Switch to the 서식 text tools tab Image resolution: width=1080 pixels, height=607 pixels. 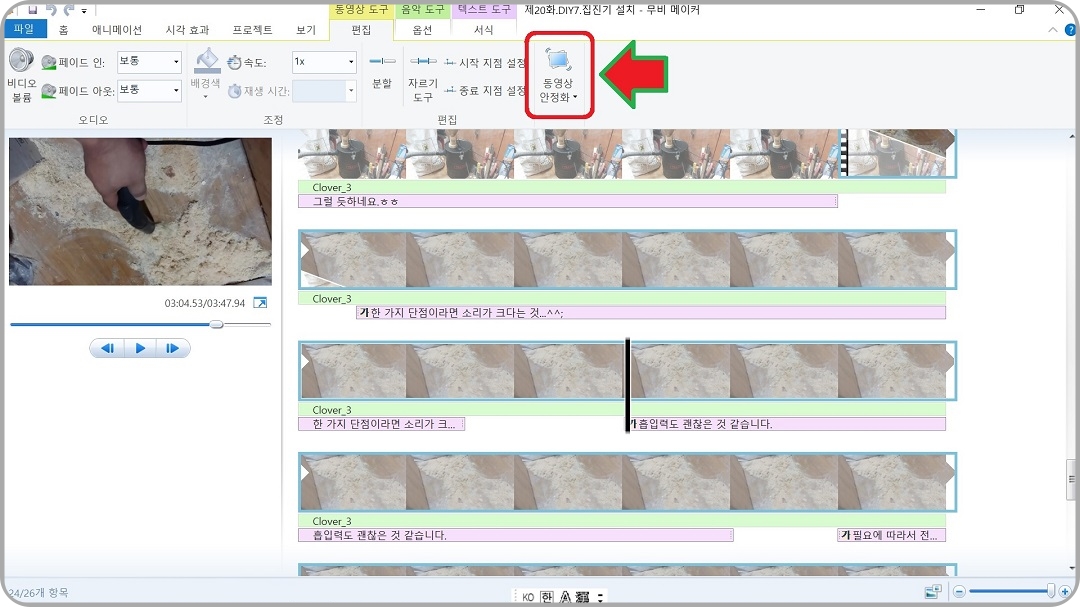[484, 30]
